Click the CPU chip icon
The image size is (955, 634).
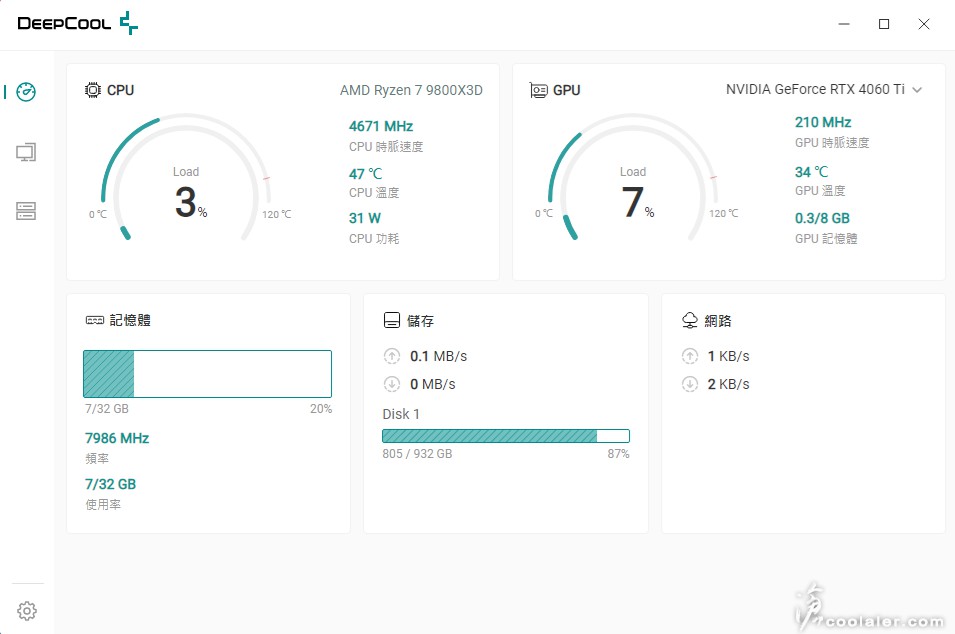pyautogui.click(x=93, y=90)
